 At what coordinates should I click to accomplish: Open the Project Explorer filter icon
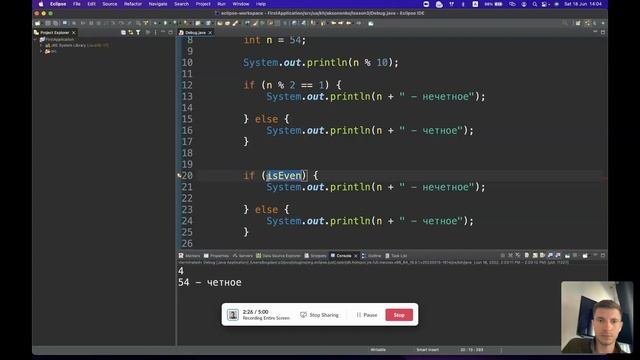point(138,32)
